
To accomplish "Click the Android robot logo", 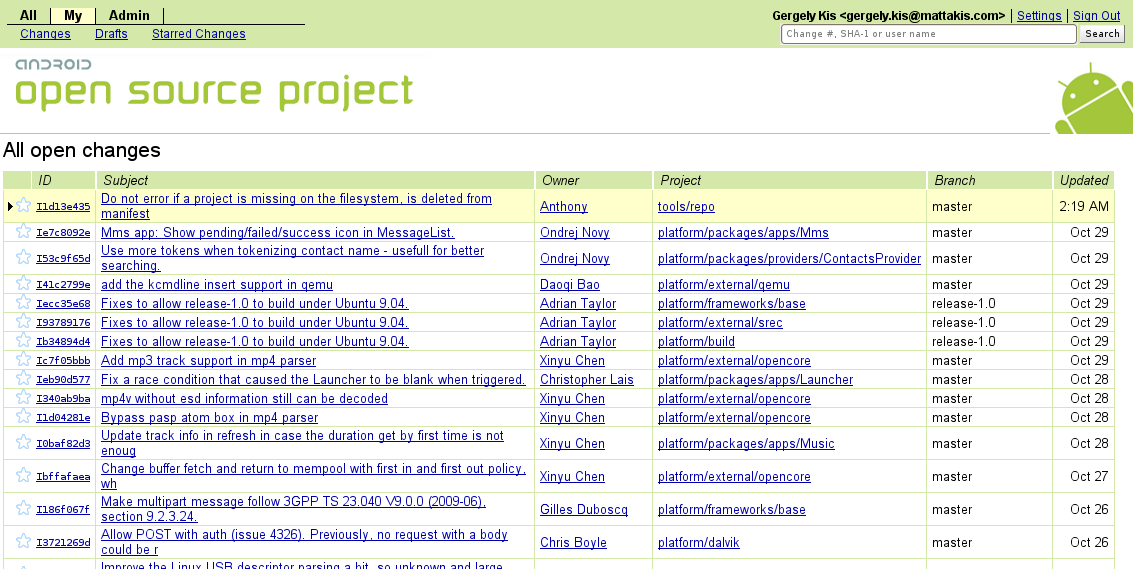I will 1094,98.
